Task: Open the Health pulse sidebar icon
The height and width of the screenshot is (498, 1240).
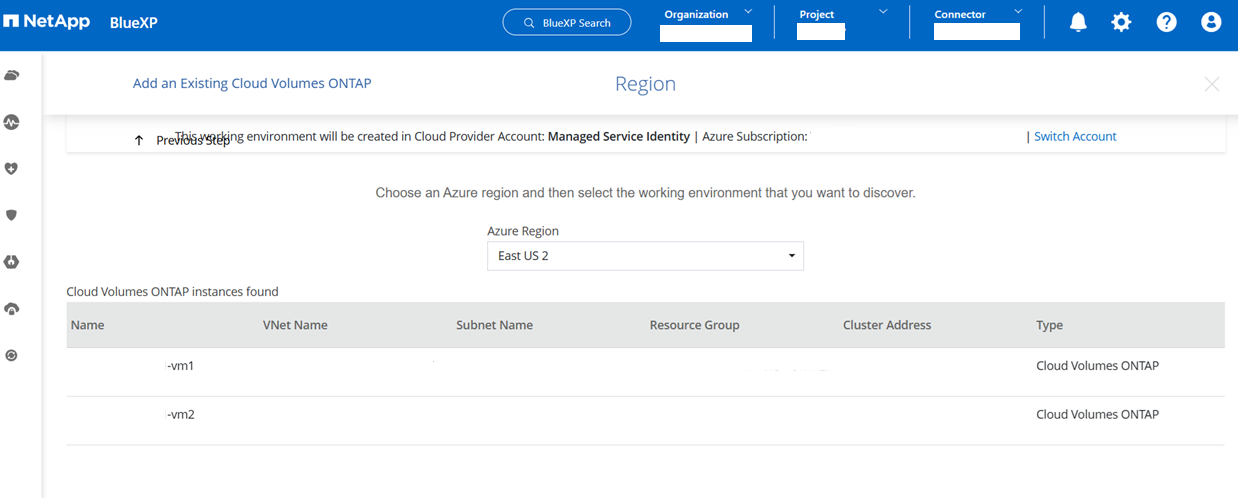Action: click(x=12, y=122)
